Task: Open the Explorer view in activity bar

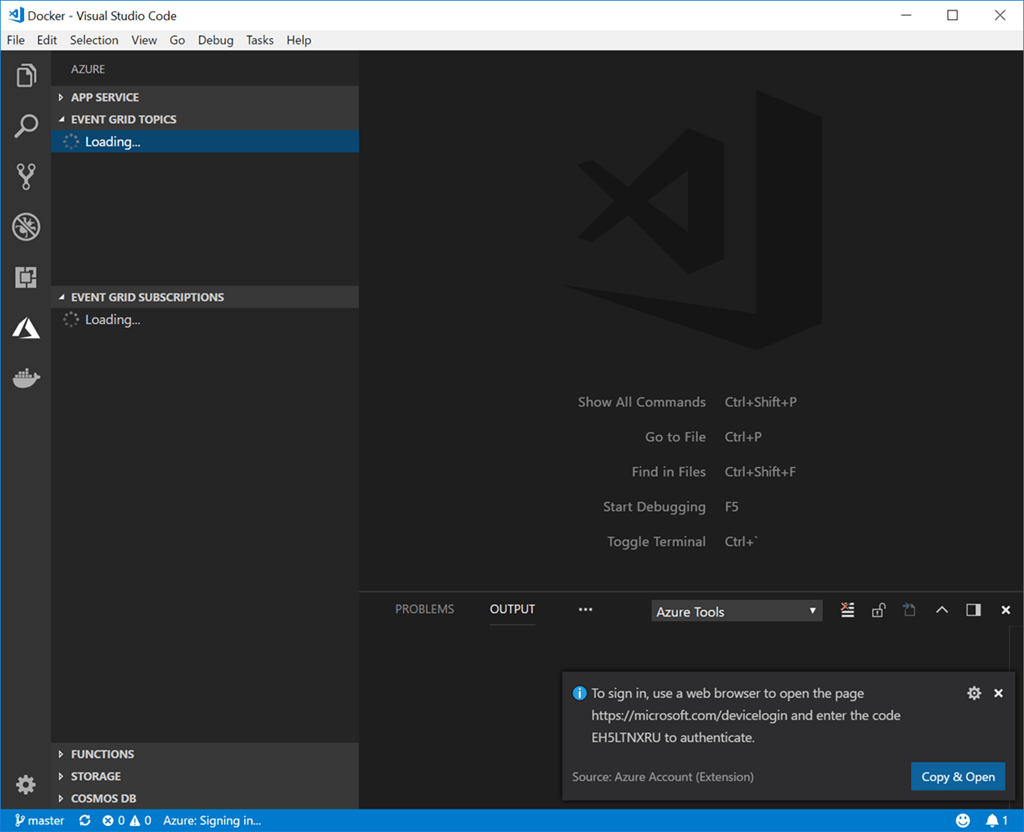Action: 26,76
